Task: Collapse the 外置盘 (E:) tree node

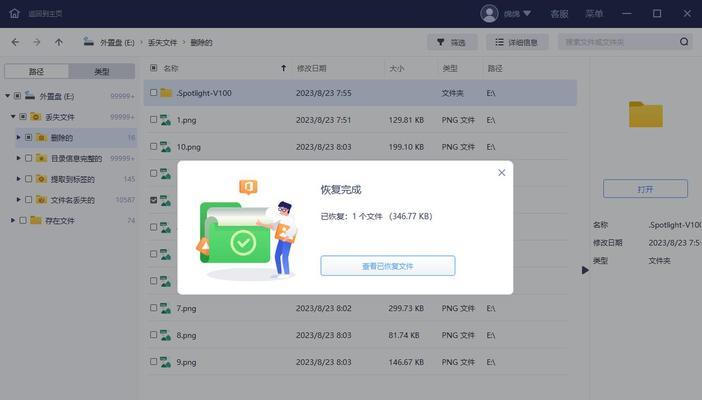Action: (x=8, y=96)
